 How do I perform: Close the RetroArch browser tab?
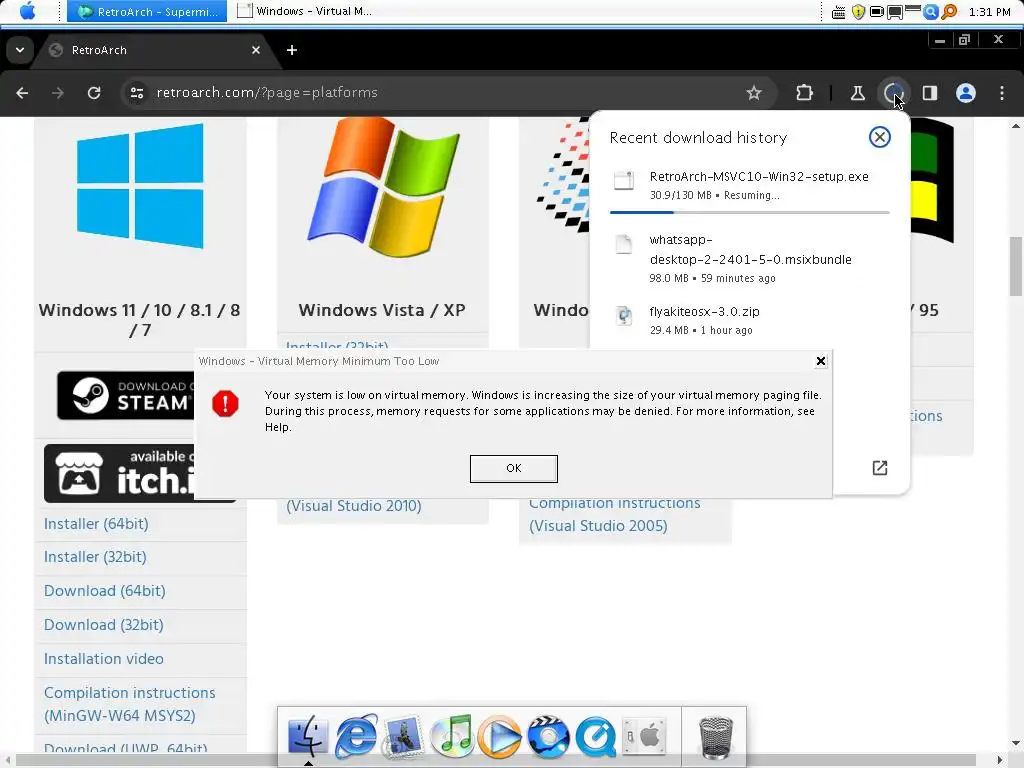pyautogui.click(x=256, y=50)
